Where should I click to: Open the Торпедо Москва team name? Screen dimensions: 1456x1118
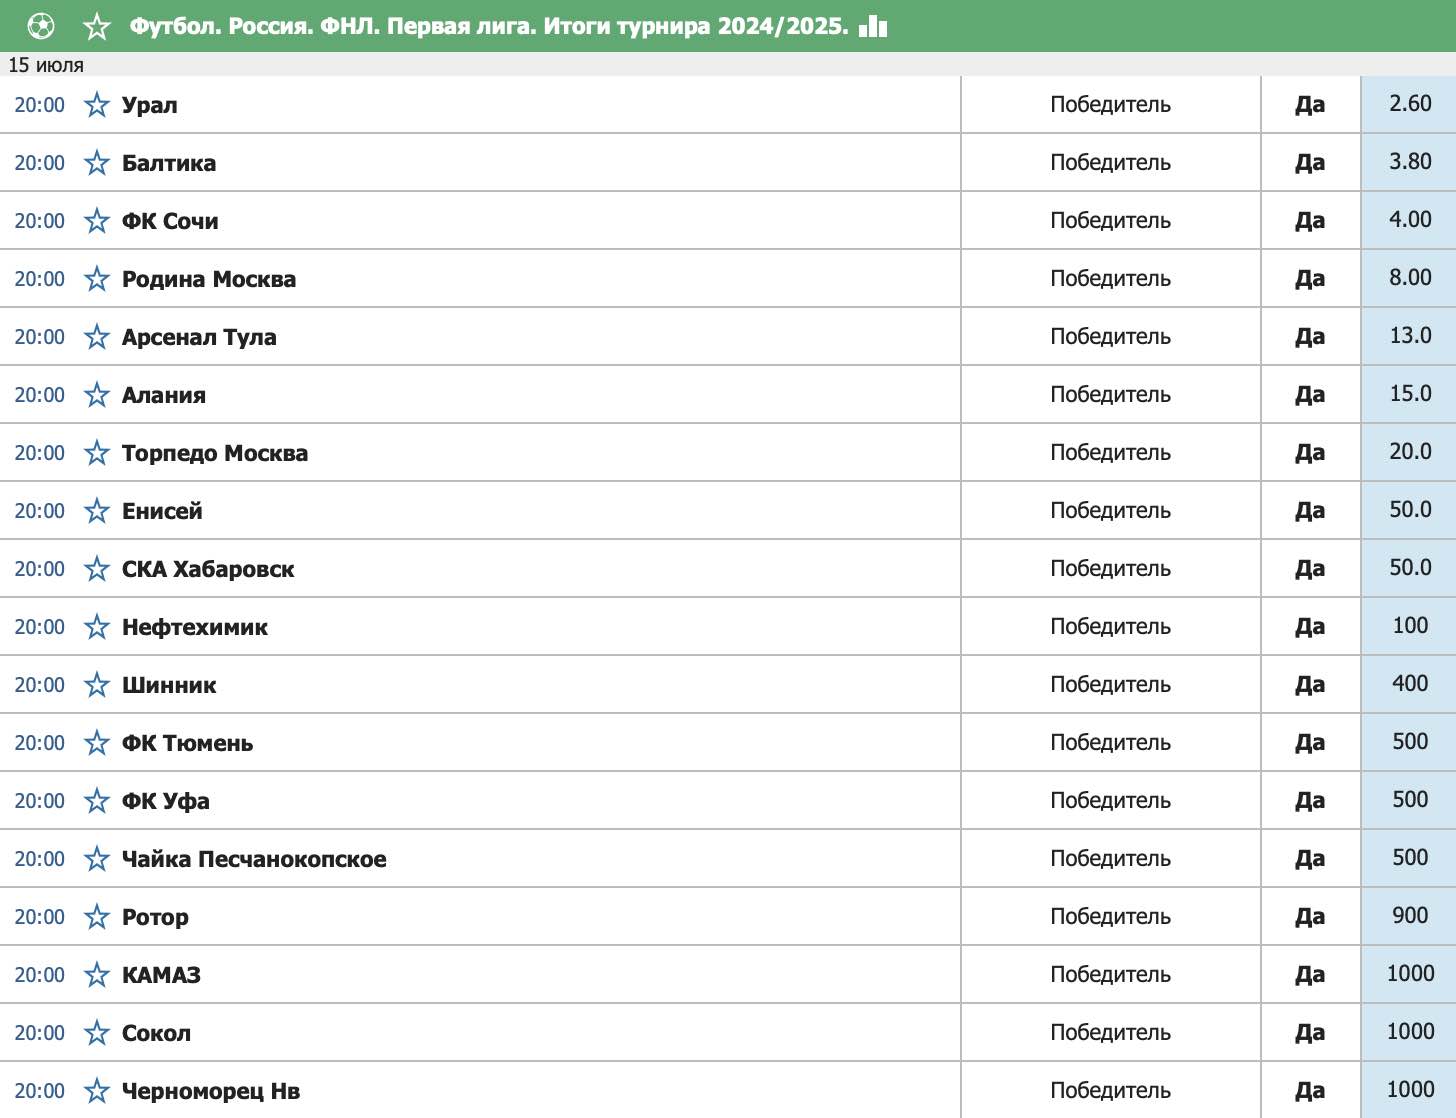[215, 453]
